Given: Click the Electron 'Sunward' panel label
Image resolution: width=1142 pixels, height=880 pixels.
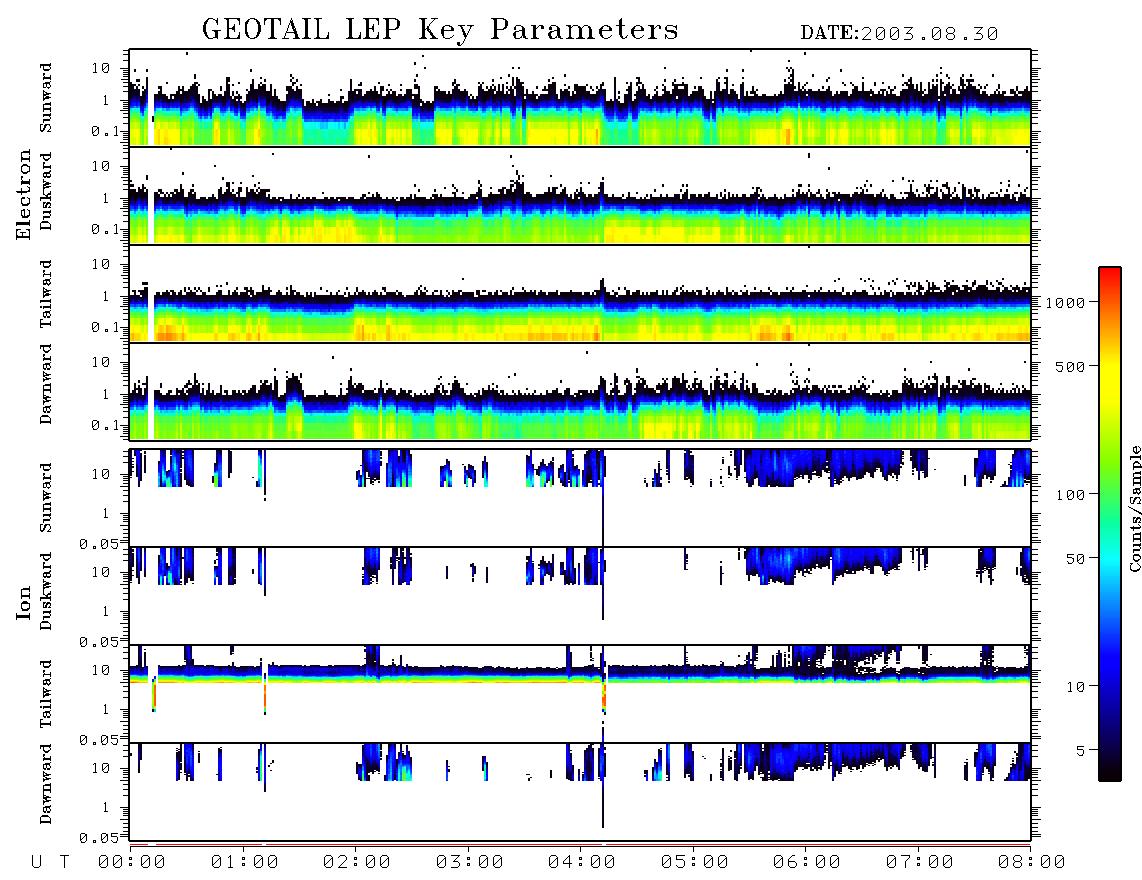Looking at the screenshot, I should tap(46, 98).
